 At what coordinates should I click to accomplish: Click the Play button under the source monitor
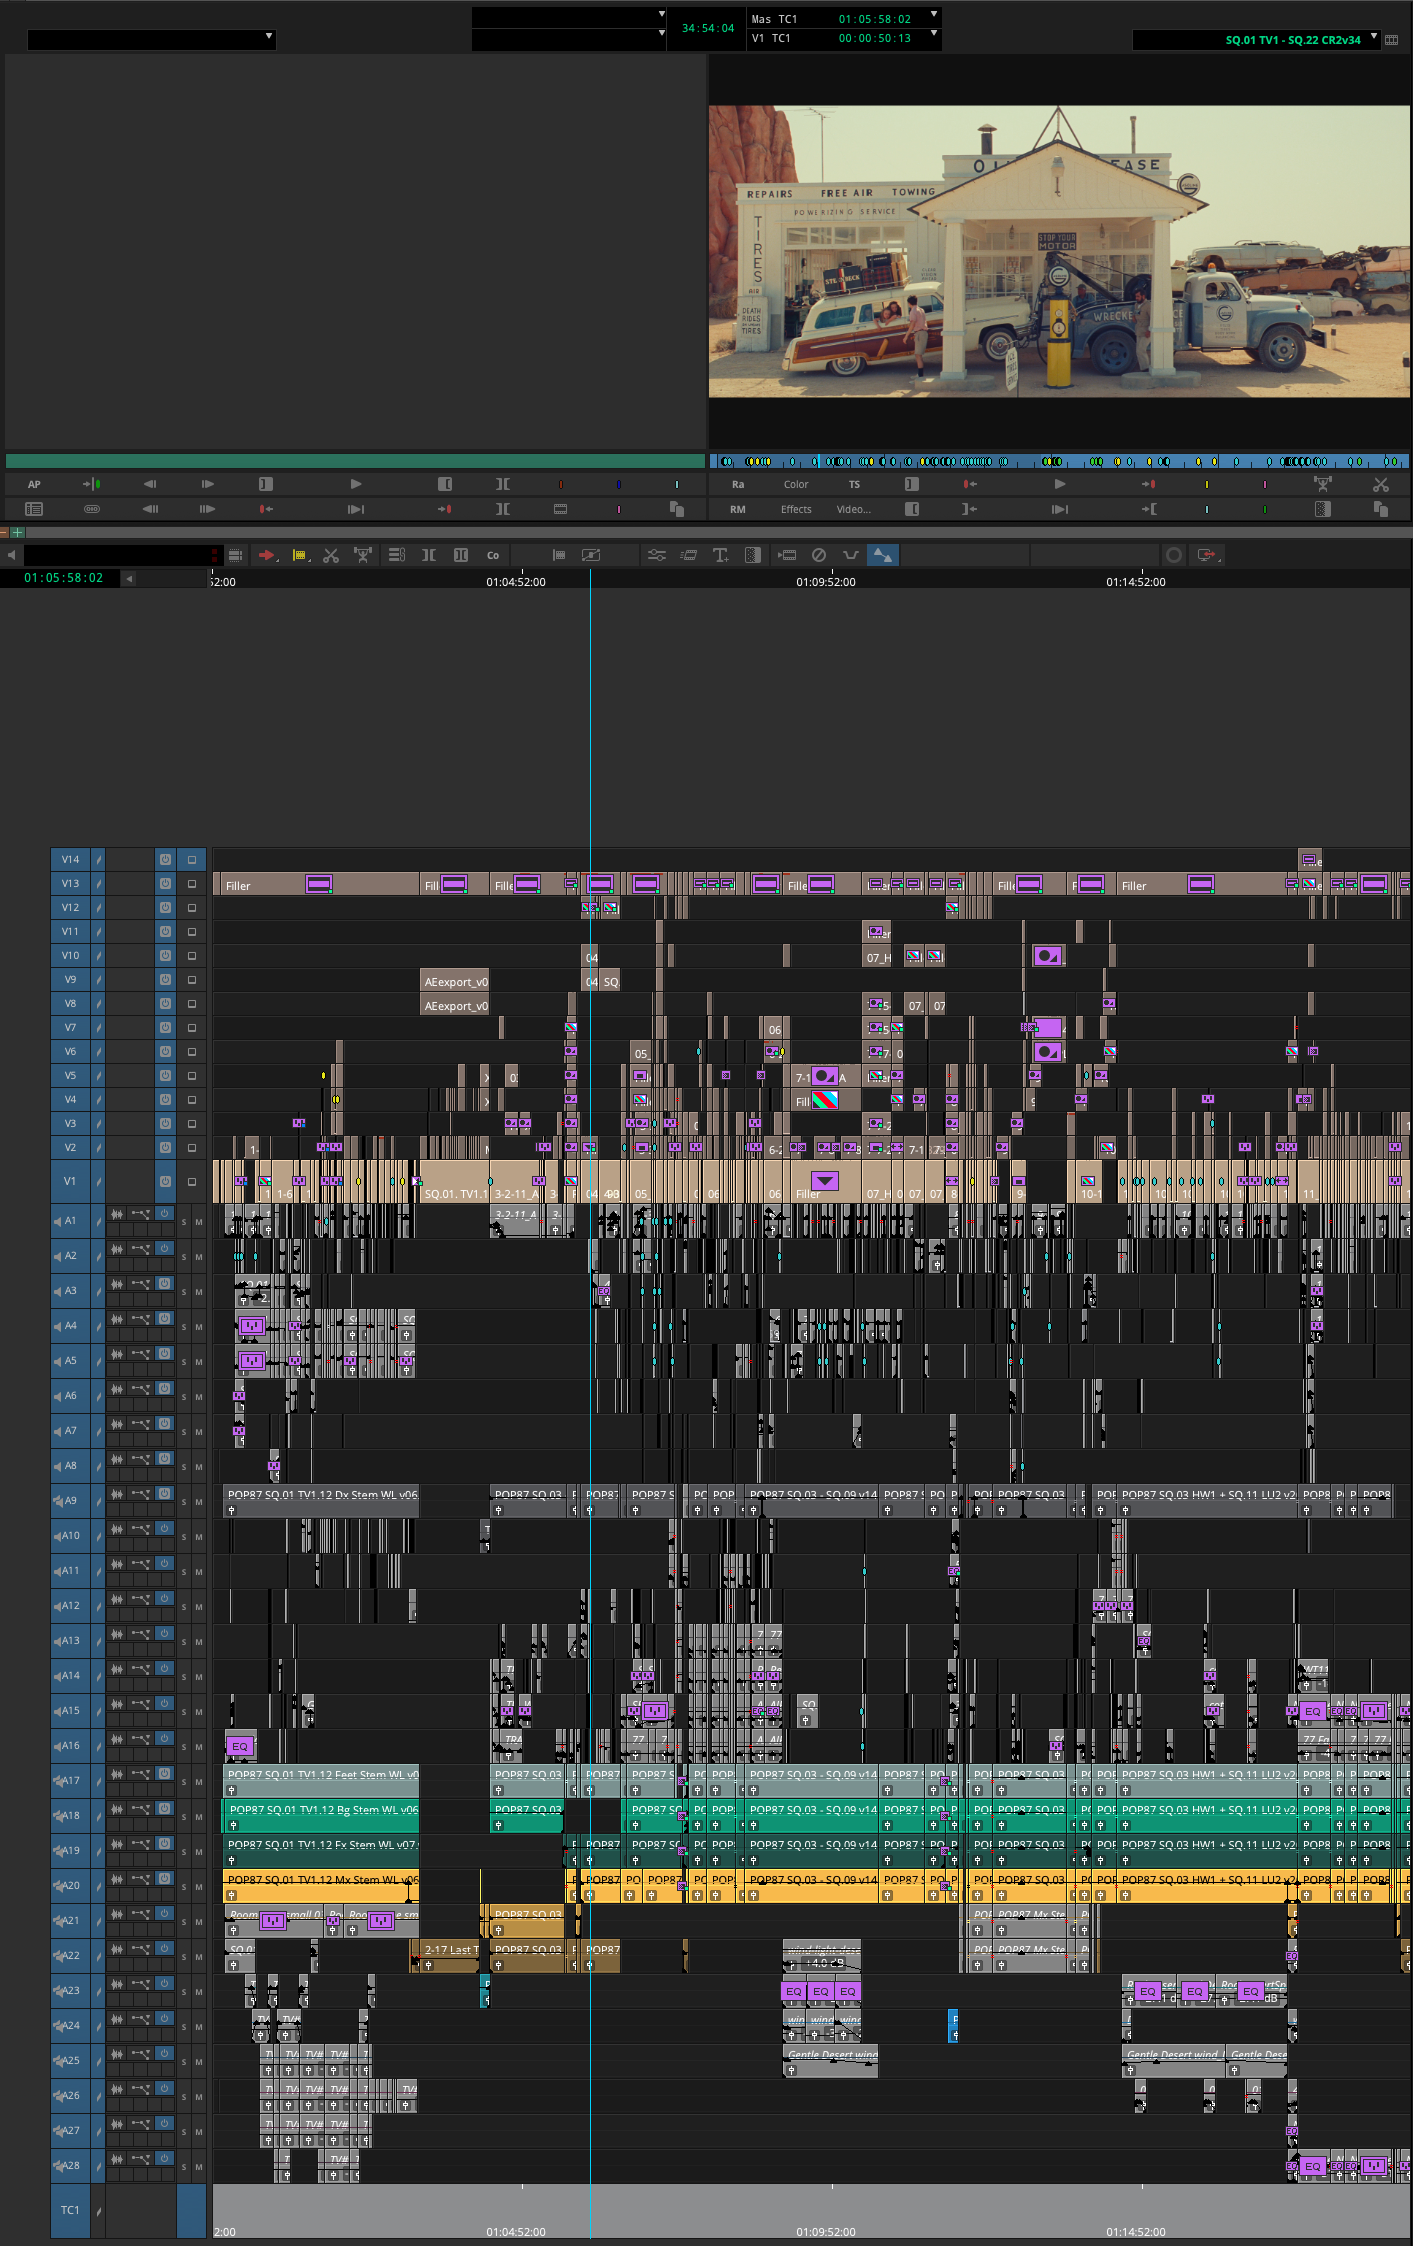coord(356,484)
